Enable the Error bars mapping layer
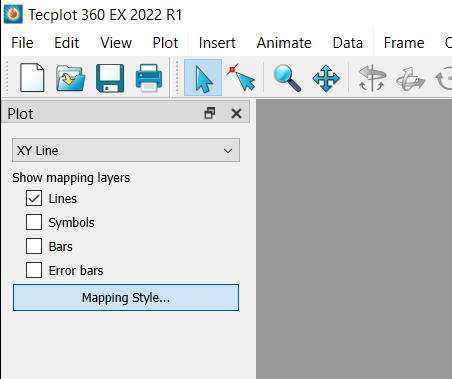 [34, 270]
